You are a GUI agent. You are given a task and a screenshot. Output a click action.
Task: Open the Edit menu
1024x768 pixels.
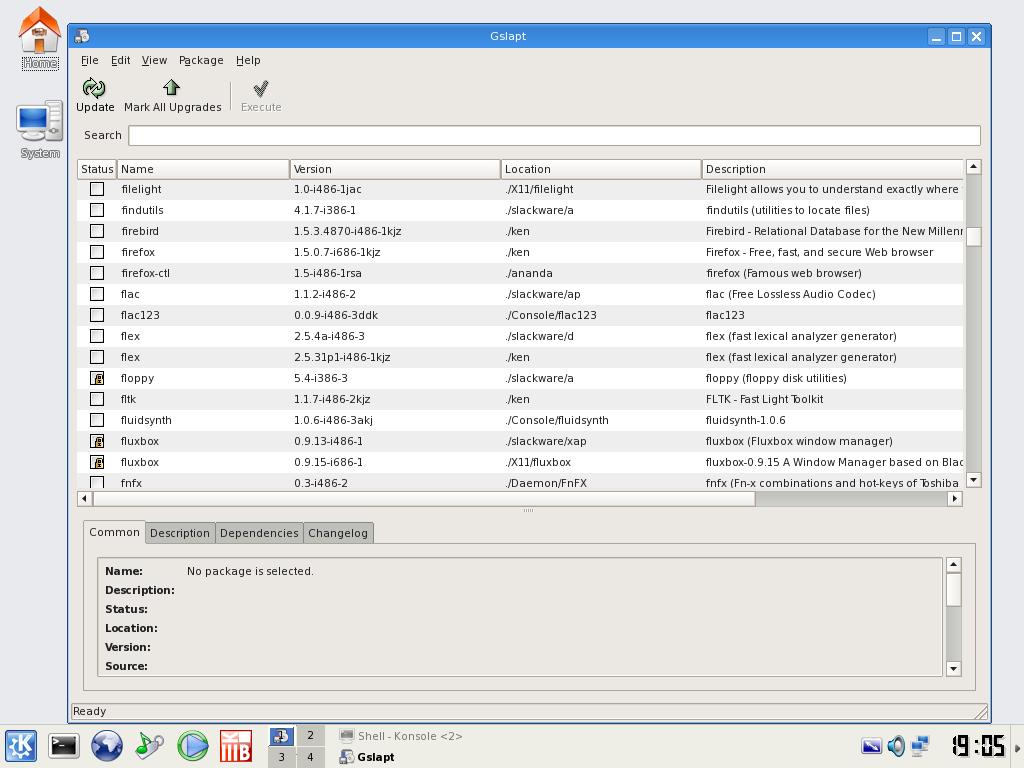click(120, 60)
